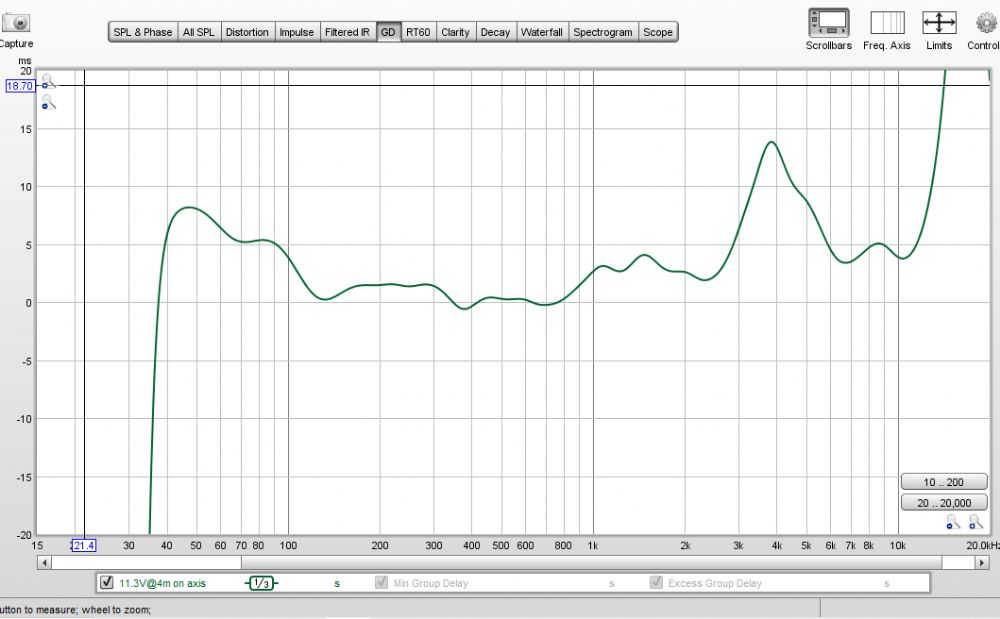1000x619 pixels.
Task: Click the 20 .. 20,000 range button
Action: pyautogui.click(x=944, y=503)
